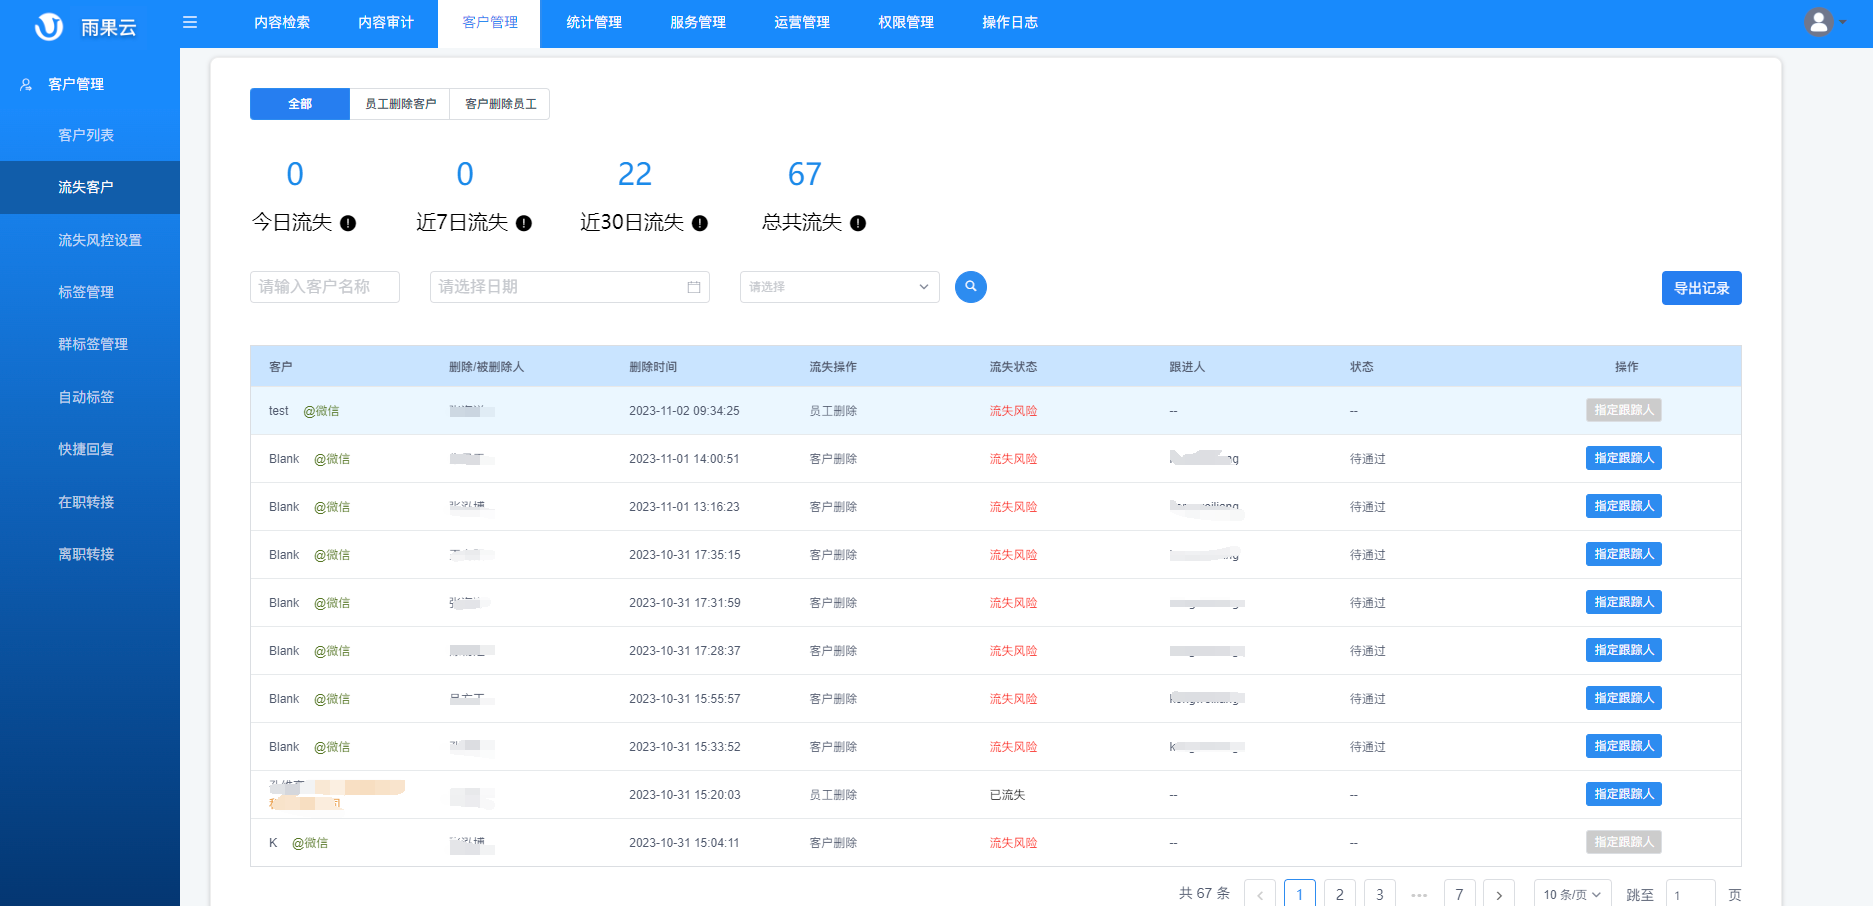Click the 流失状态 column header
Image resolution: width=1873 pixels, height=906 pixels.
tap(1013, 367)
